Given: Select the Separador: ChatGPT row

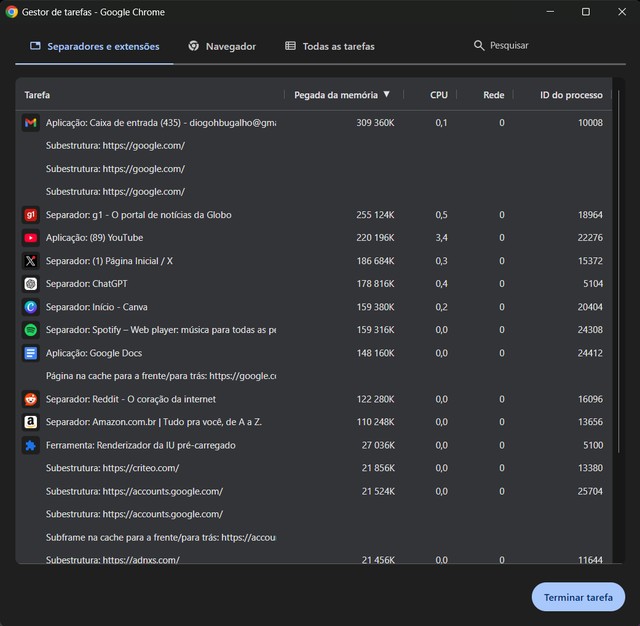Looking at the screenshot, I should 313,284.
